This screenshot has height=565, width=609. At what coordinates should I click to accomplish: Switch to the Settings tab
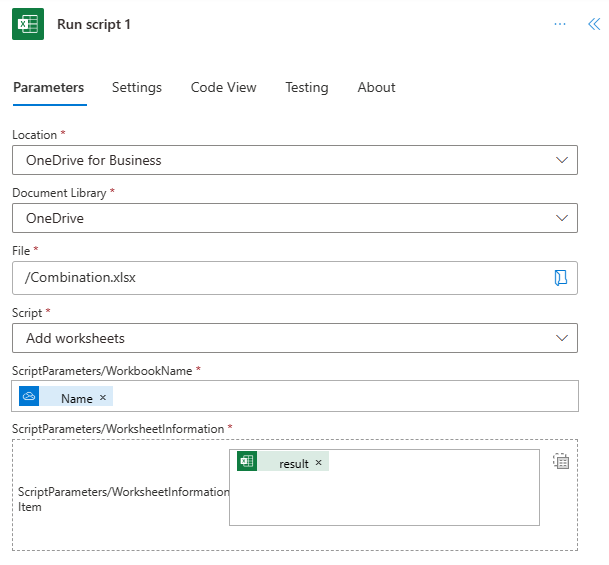point(137,88)
